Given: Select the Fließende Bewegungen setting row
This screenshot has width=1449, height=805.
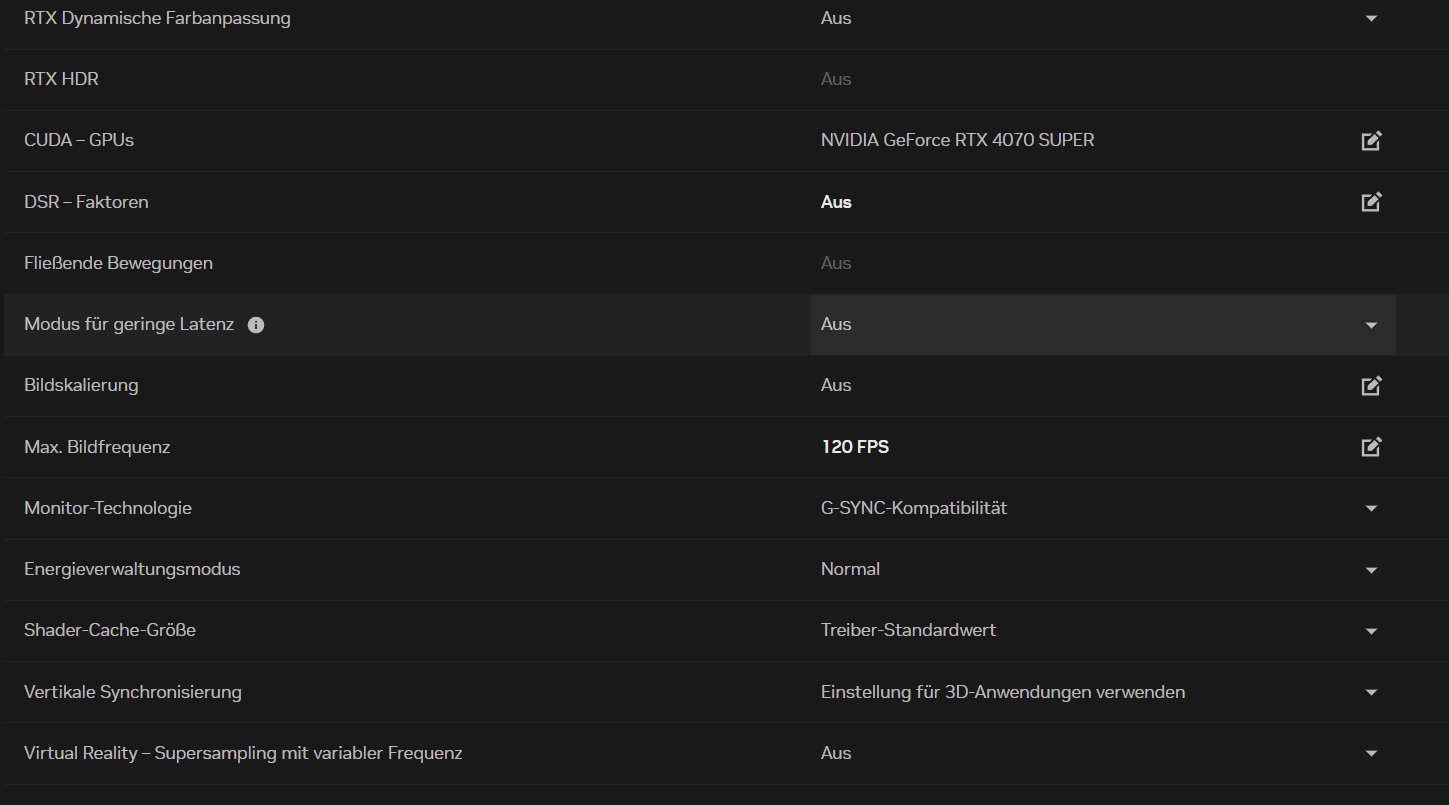Looking at the screenshot, I should (x=118, y=263).
